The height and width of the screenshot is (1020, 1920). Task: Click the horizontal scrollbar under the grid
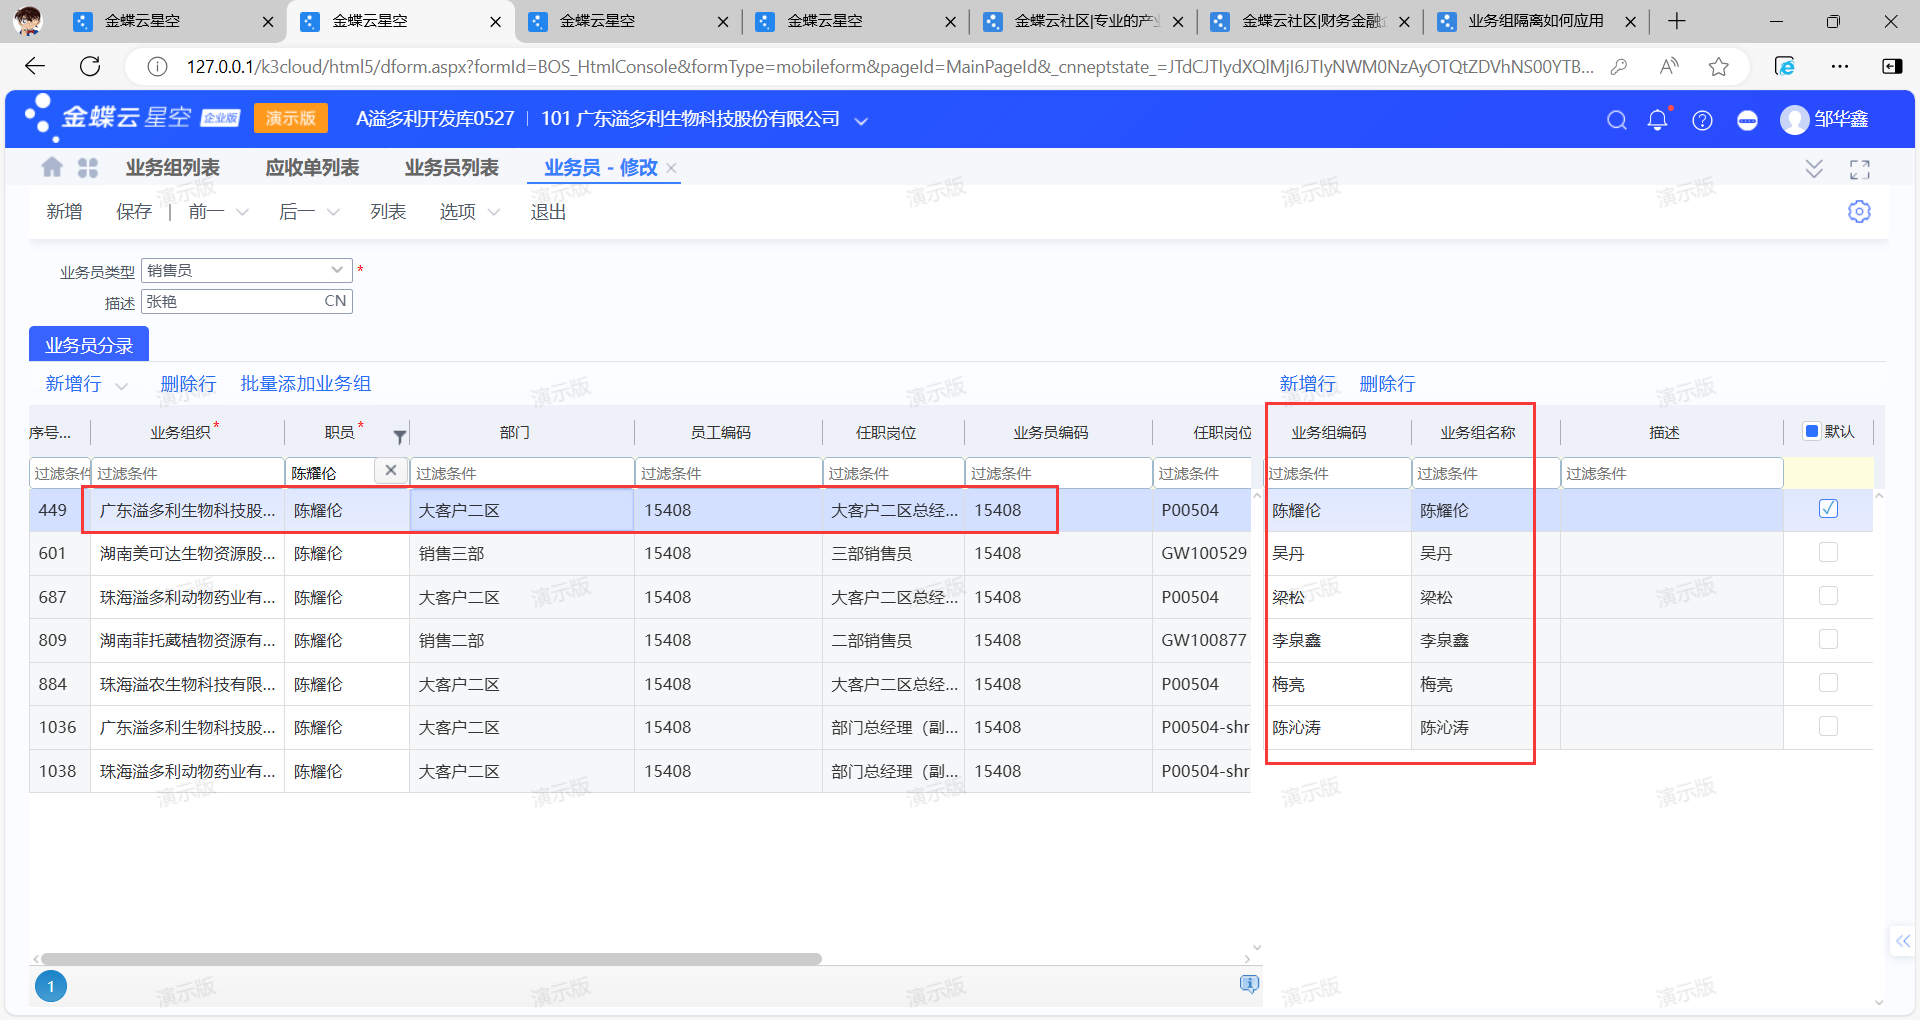tap(431, 959)
